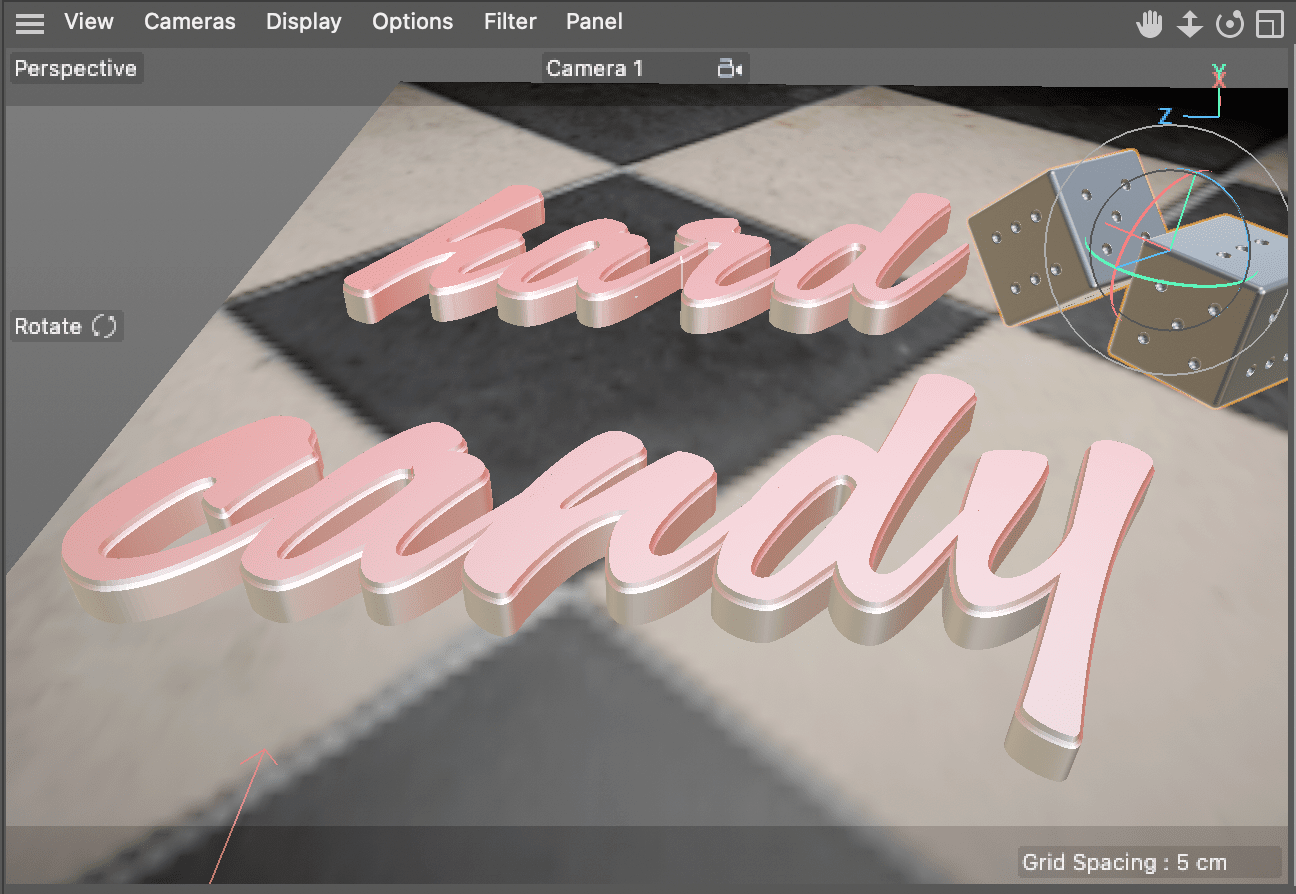Click the Perspective label button
Image resolution: width=1296 pixels, height=894 pixels.
(x=75, y=68)
